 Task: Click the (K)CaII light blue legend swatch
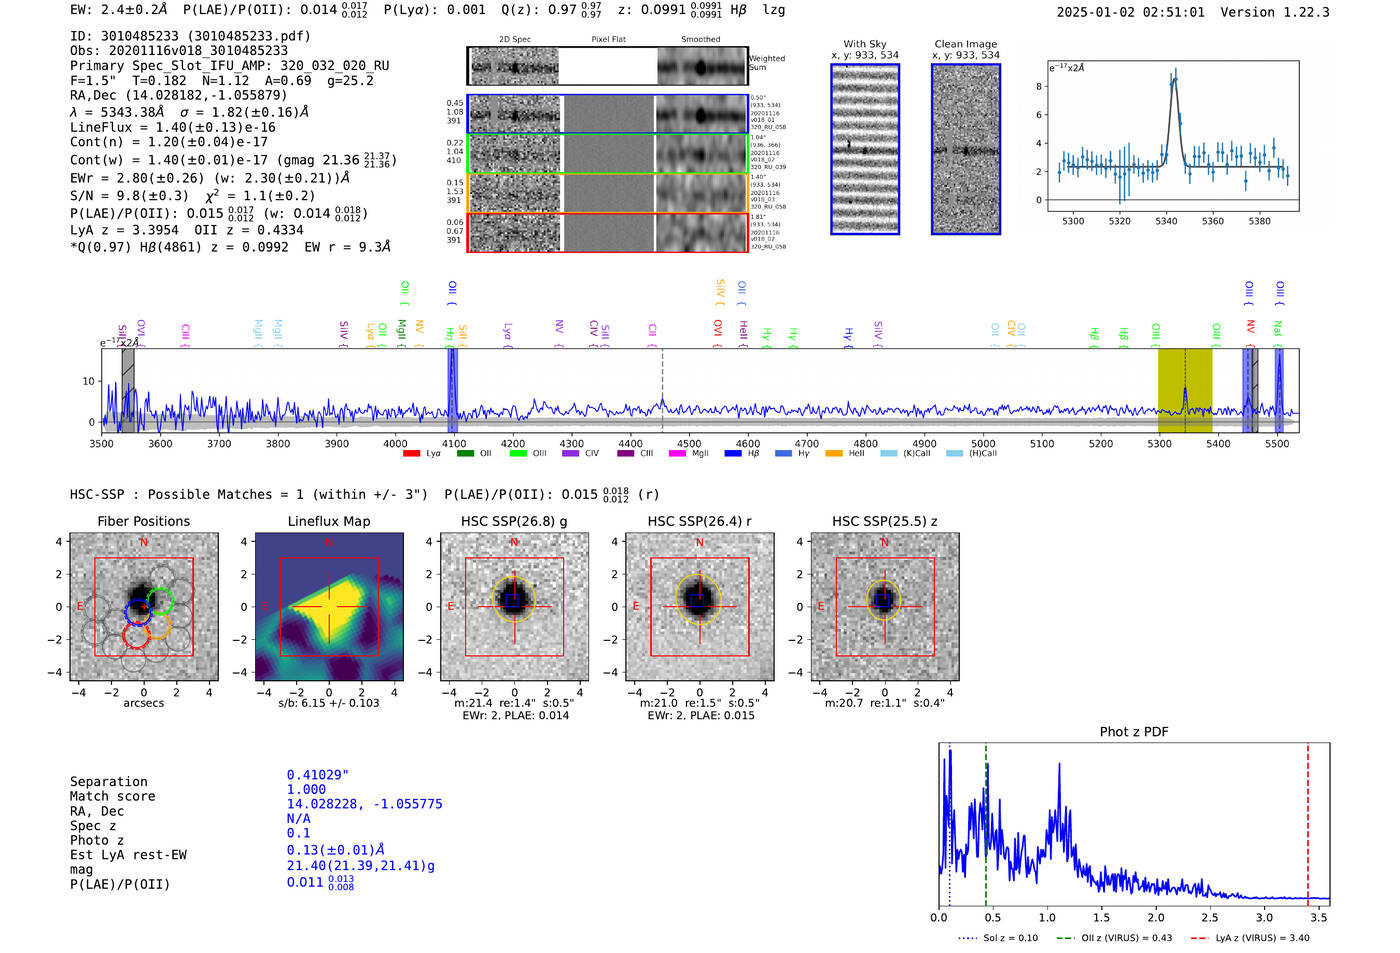tap(888, 453)
